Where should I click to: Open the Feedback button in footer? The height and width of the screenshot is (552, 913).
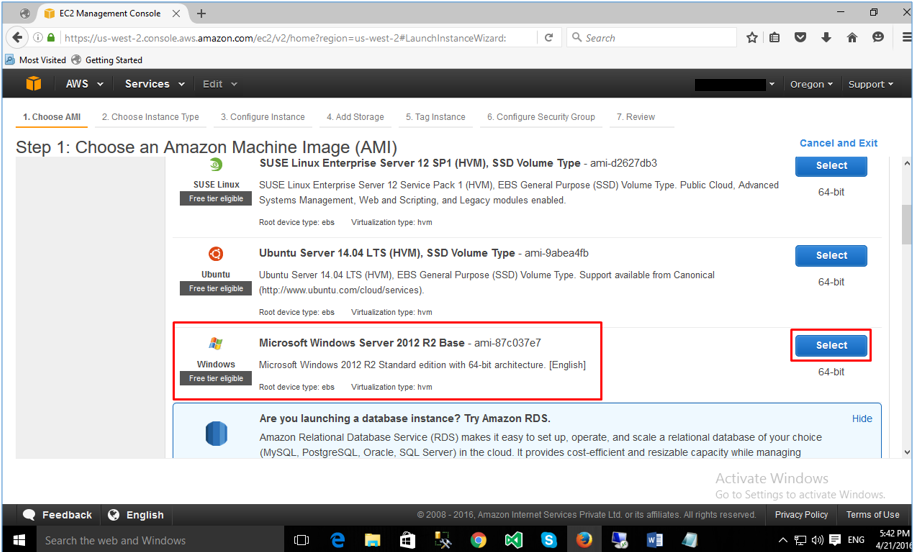[x=58, y=515]
